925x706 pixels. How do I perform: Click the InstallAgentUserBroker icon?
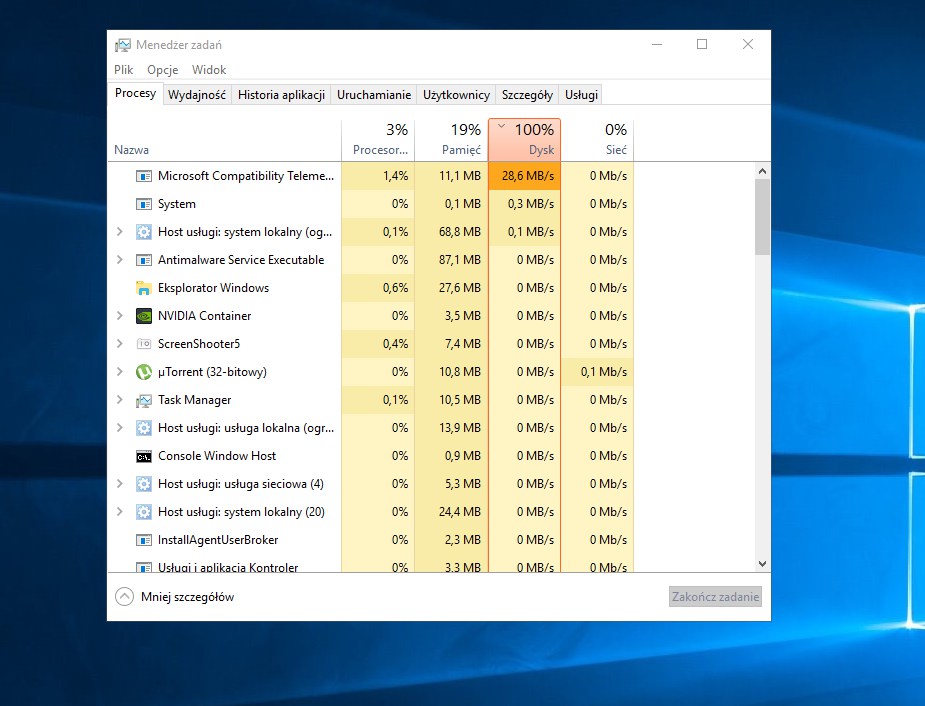point(143,540)
